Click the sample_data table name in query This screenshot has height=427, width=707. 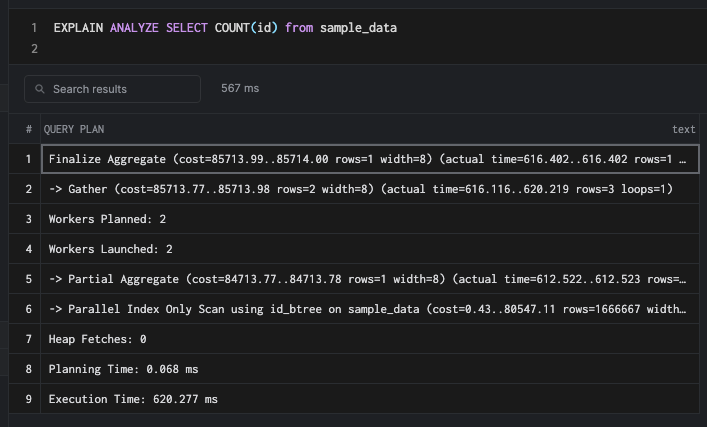coord(358,28)
